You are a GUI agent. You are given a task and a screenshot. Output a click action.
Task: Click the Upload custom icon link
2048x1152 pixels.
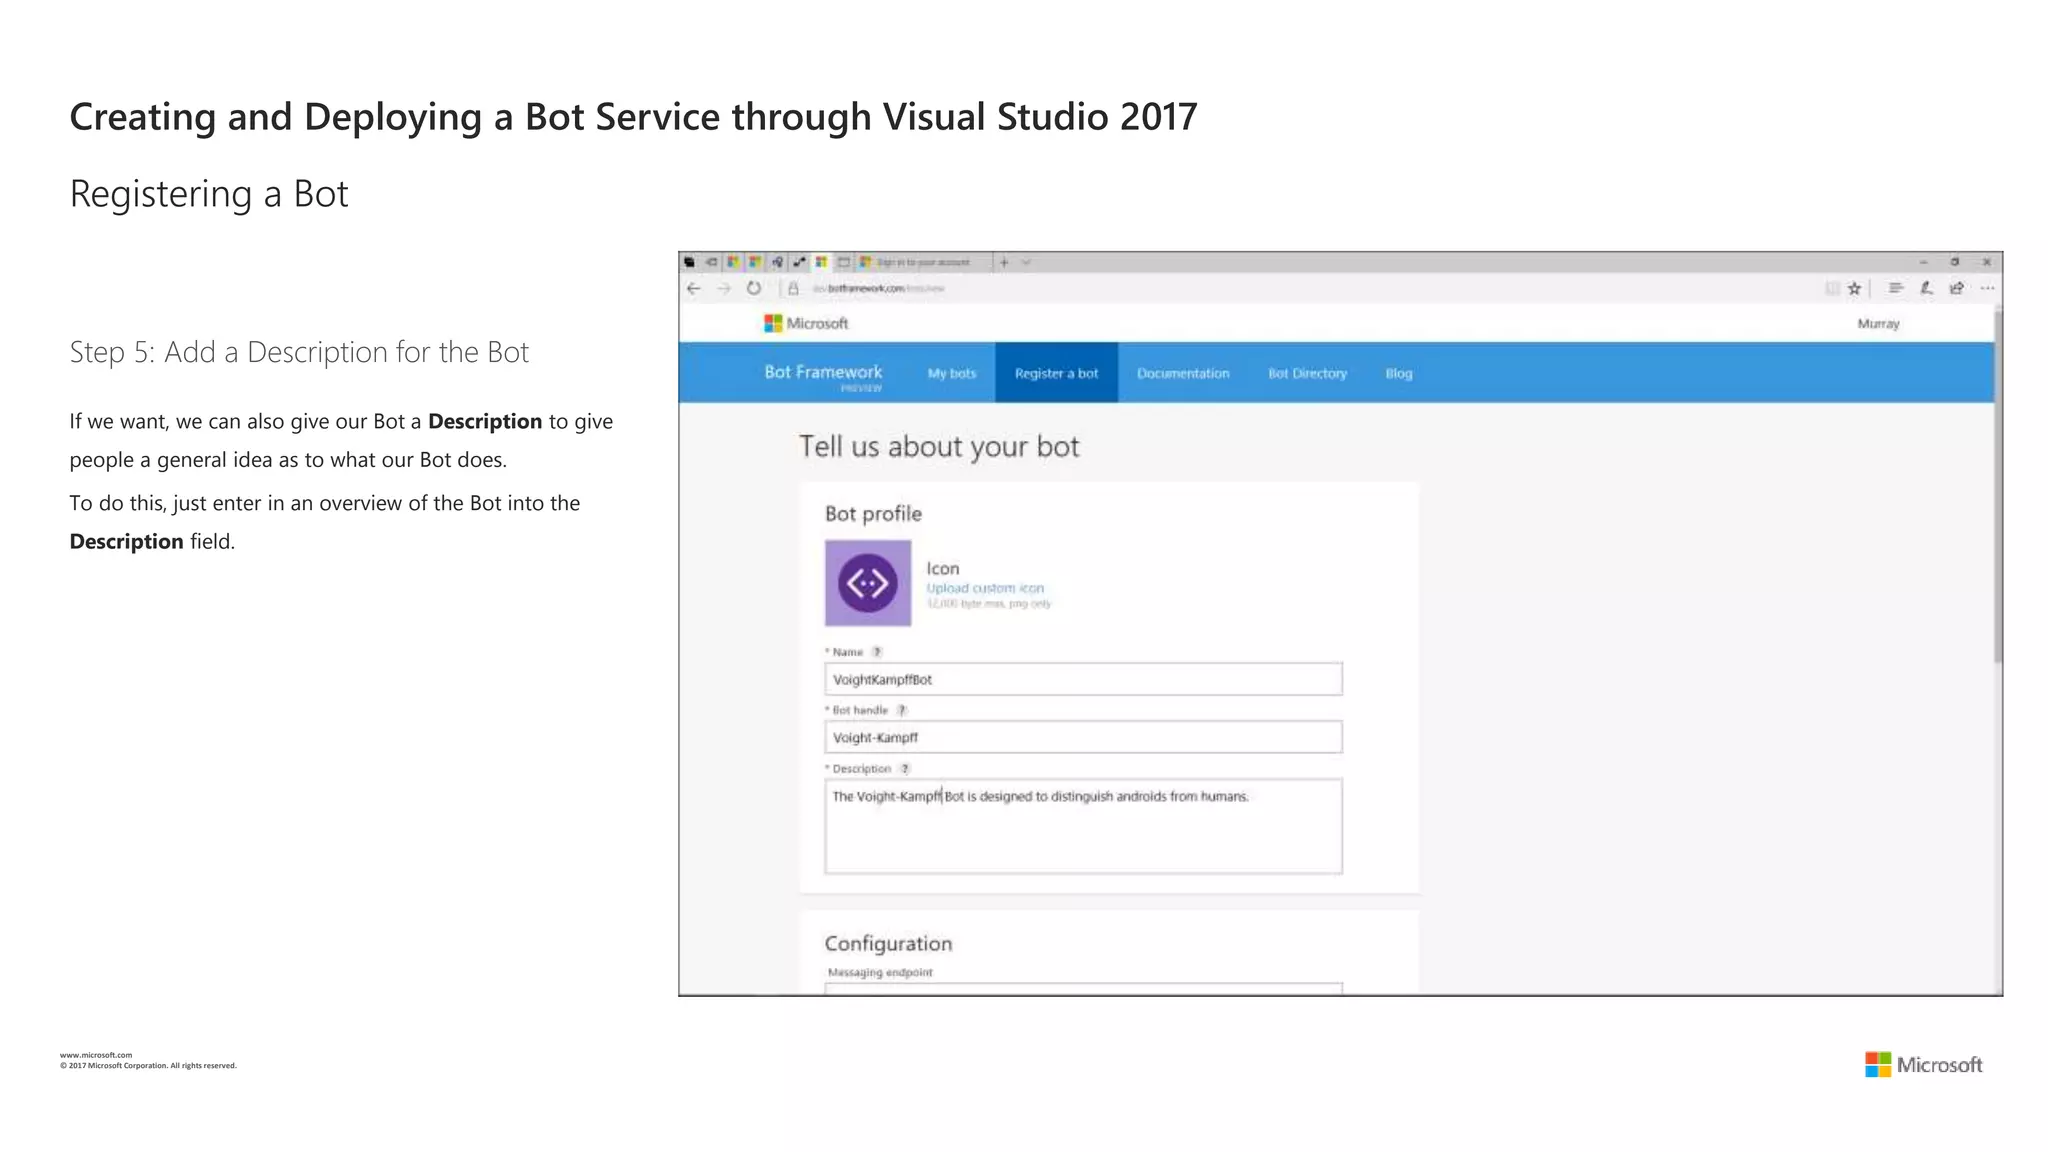[984, 588]
